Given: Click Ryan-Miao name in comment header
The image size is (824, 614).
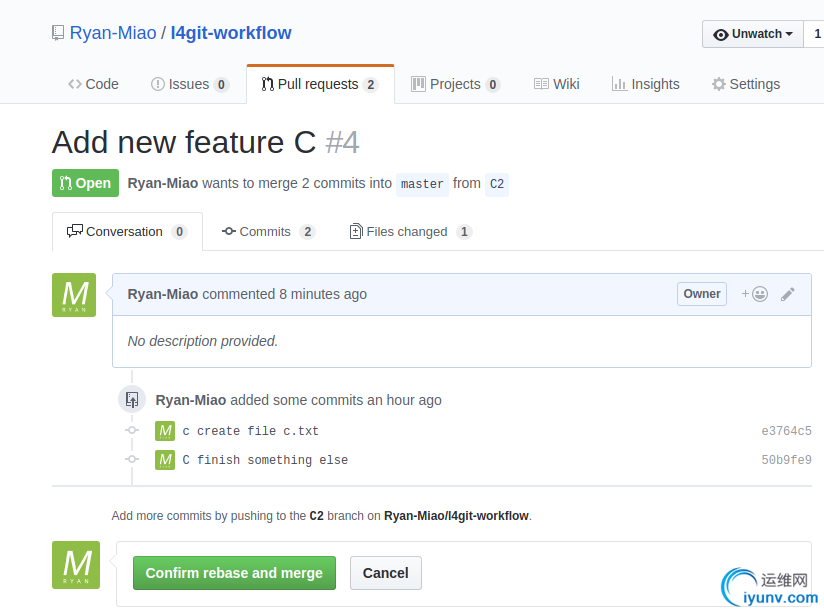Looking at the screenshot, I should coord(163,294).
